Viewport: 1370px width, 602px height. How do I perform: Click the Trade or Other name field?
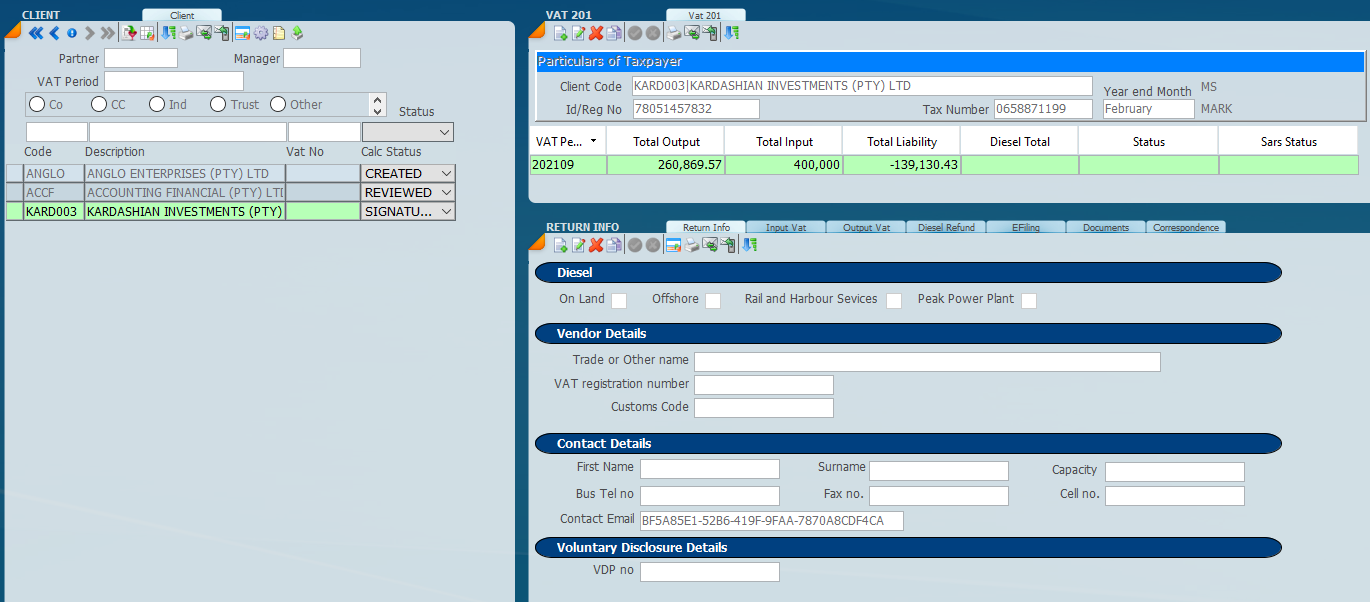pos(927,362)
